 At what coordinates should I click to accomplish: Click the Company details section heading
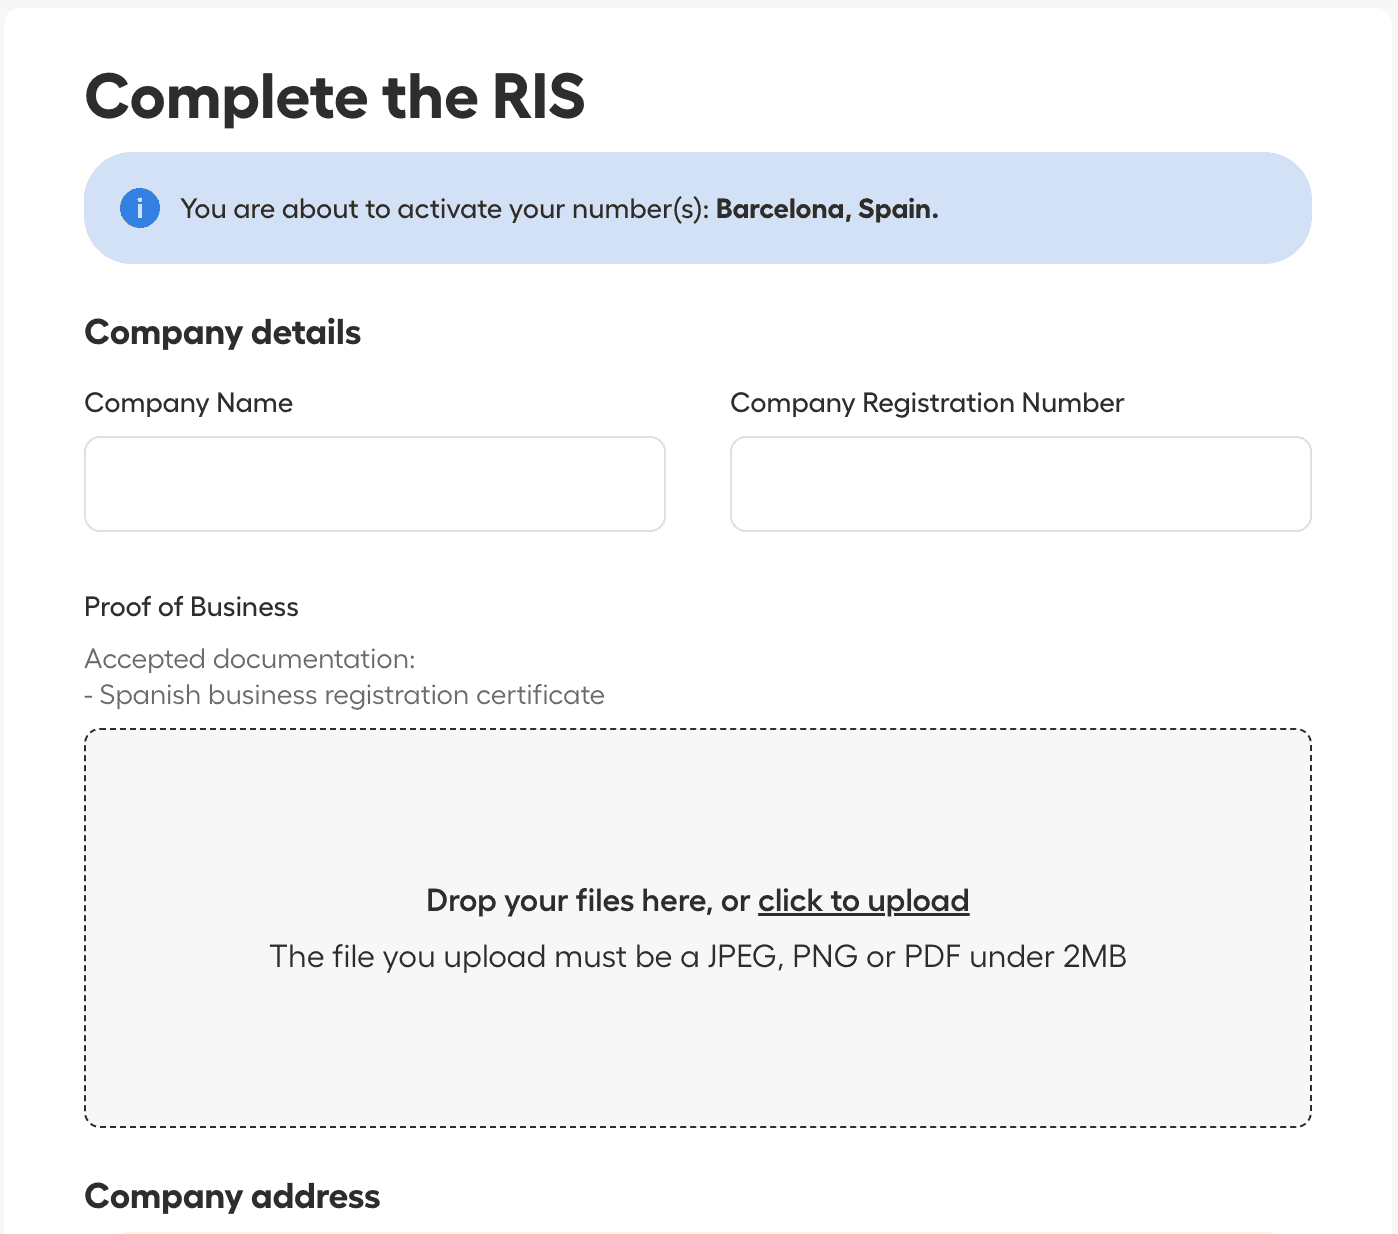tap(222, 332)
